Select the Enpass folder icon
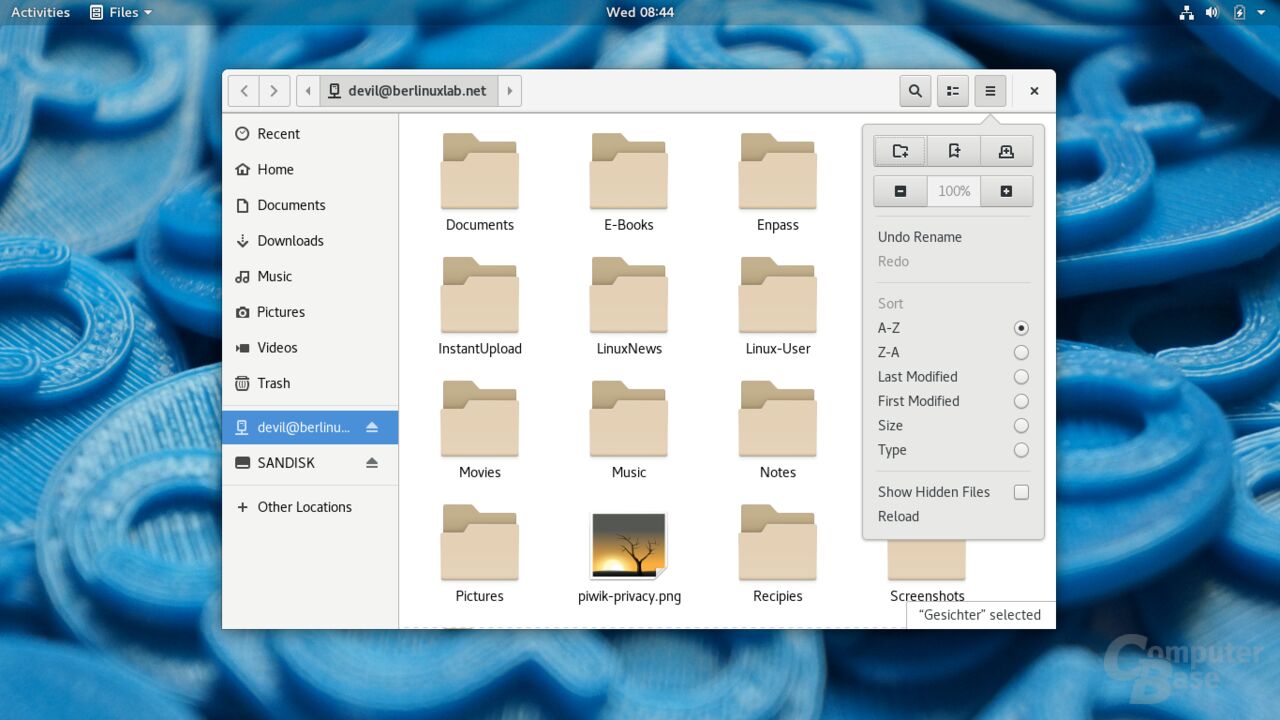 [x=778, y=171]
